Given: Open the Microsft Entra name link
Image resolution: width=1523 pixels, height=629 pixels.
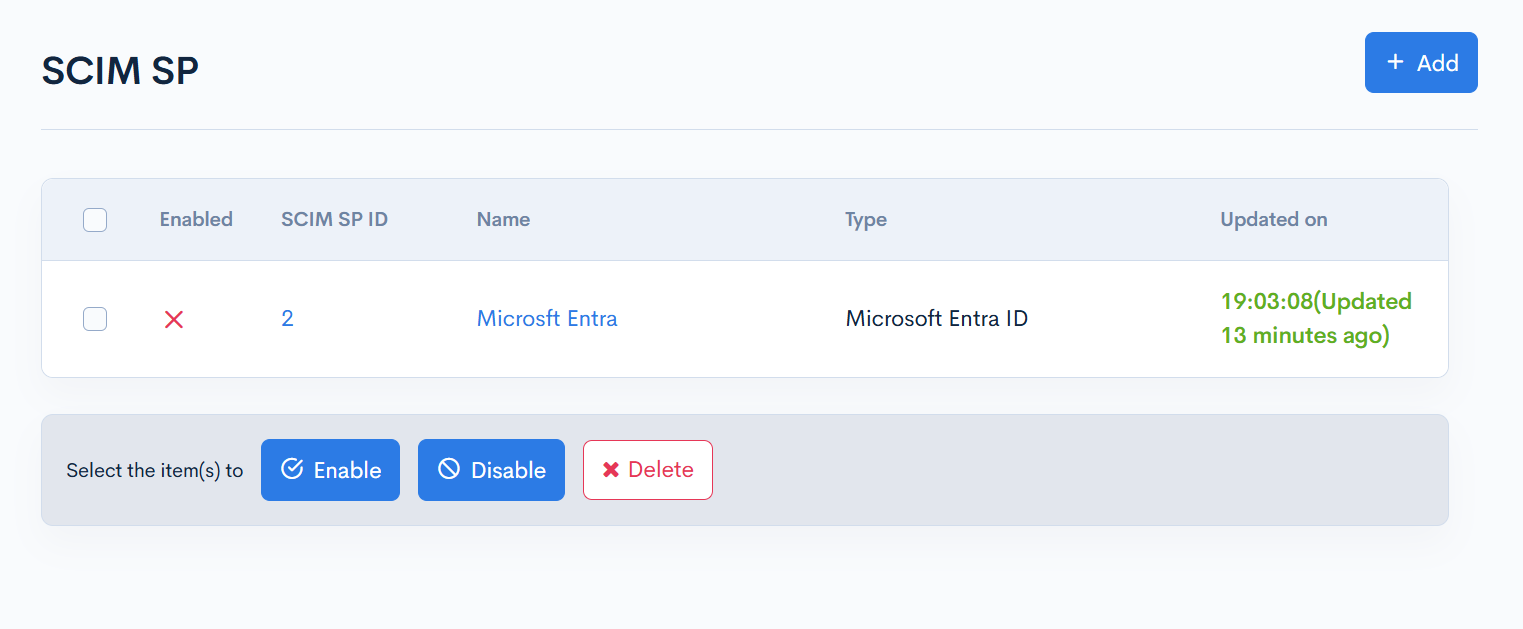Looking at the screenshot, I should (x=547, y=319).
